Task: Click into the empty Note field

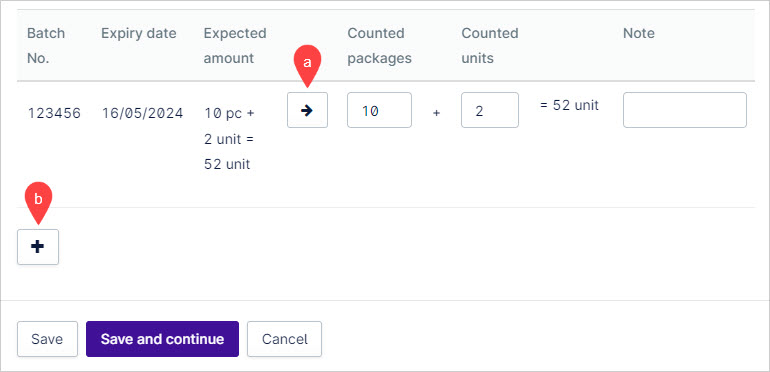Action: tap(685, 110)
